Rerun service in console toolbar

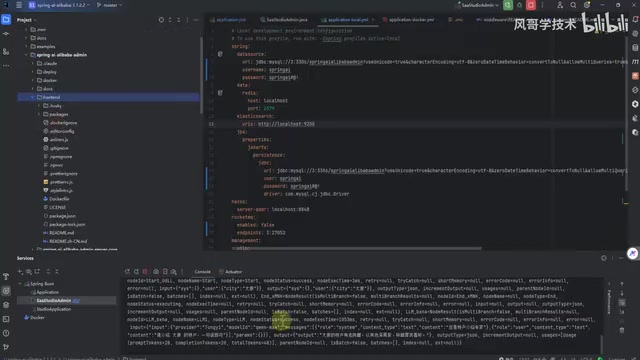coord(127,271)
